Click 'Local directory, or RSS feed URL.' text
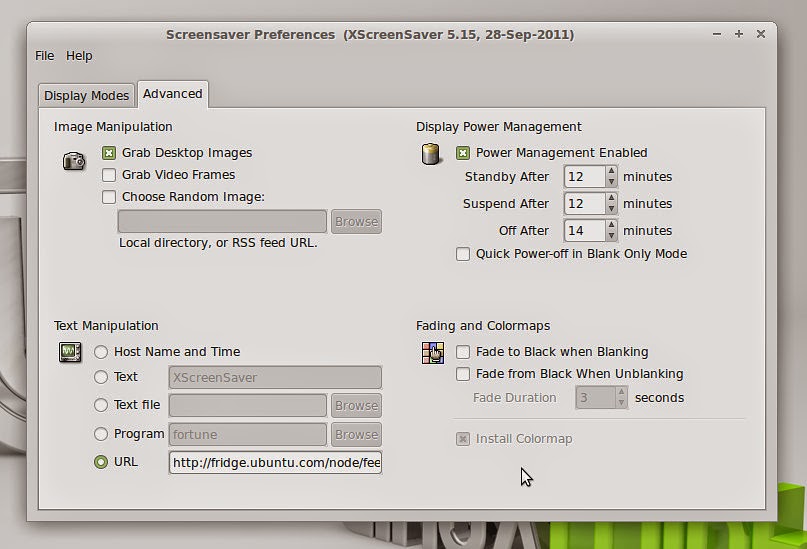The image size is (807, 549). [218, 243]
